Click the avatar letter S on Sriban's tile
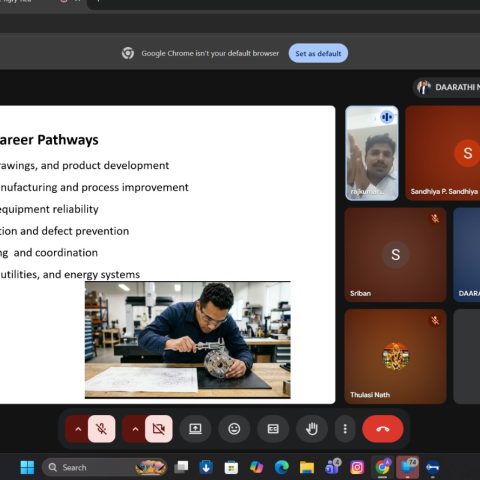The image size is (480, 480). 396,255
